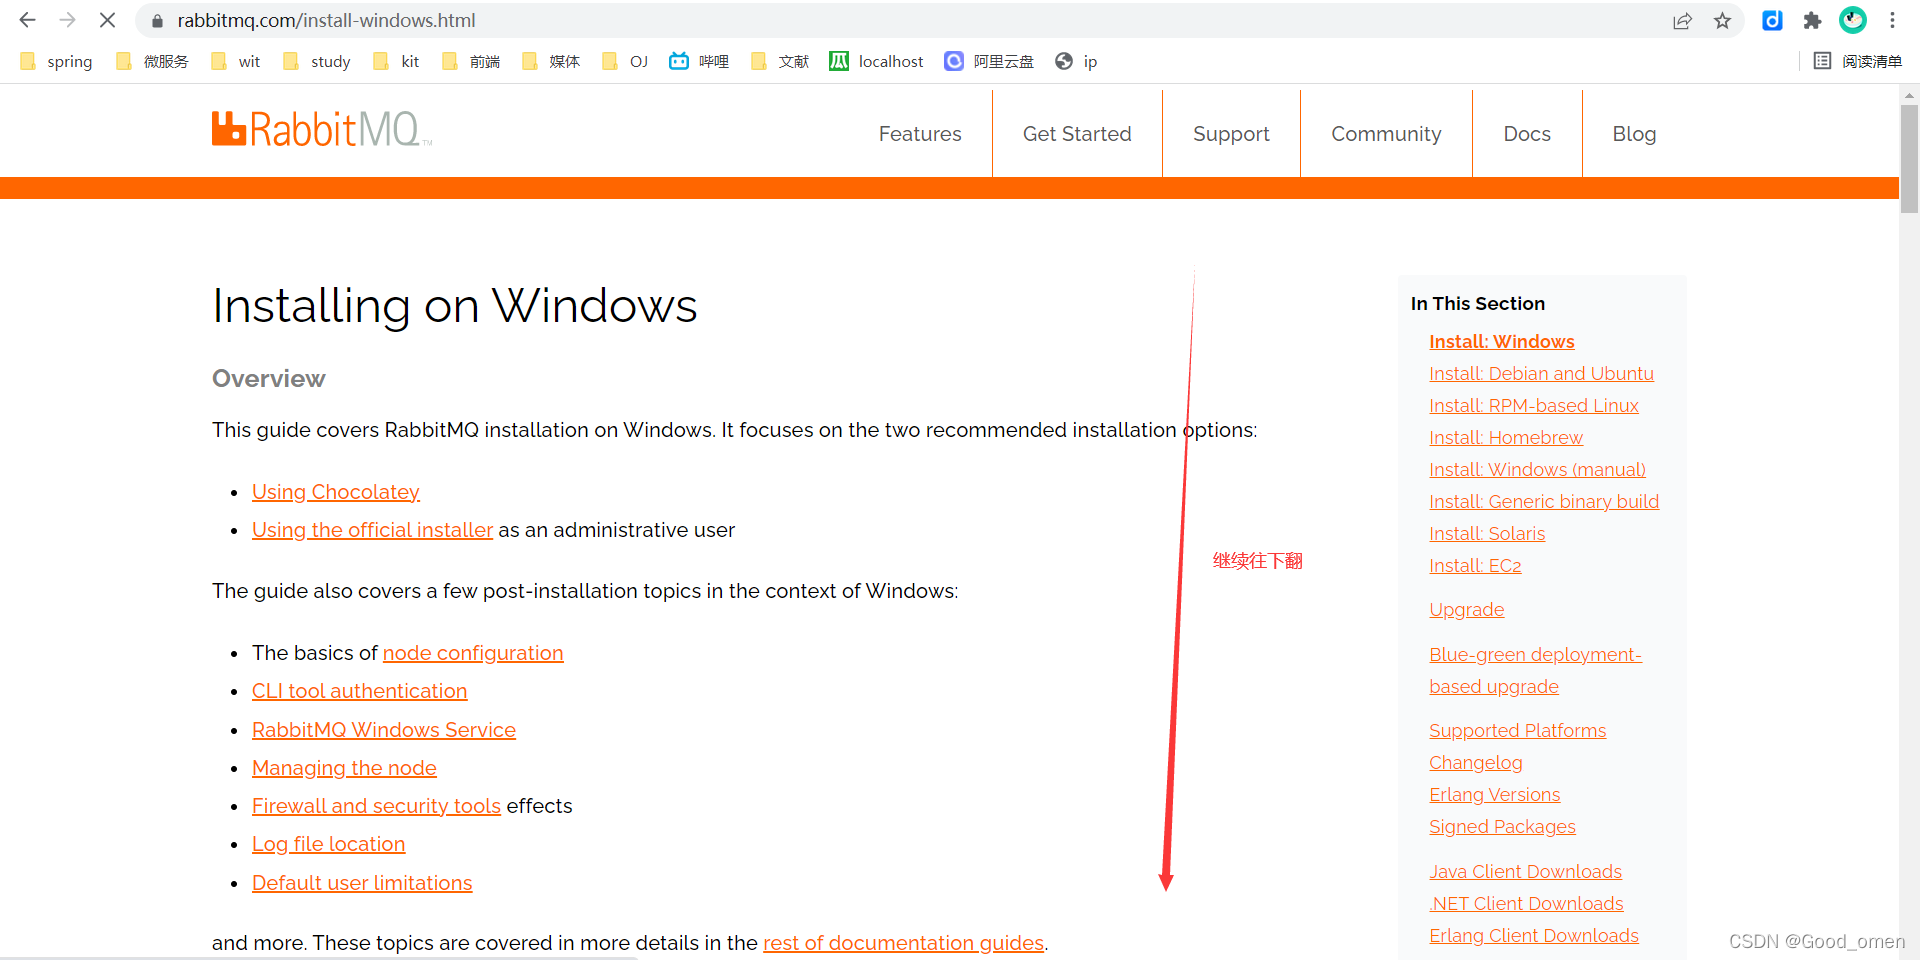Open the .NET Client Downloads sidebar link

click(1526, 904)
